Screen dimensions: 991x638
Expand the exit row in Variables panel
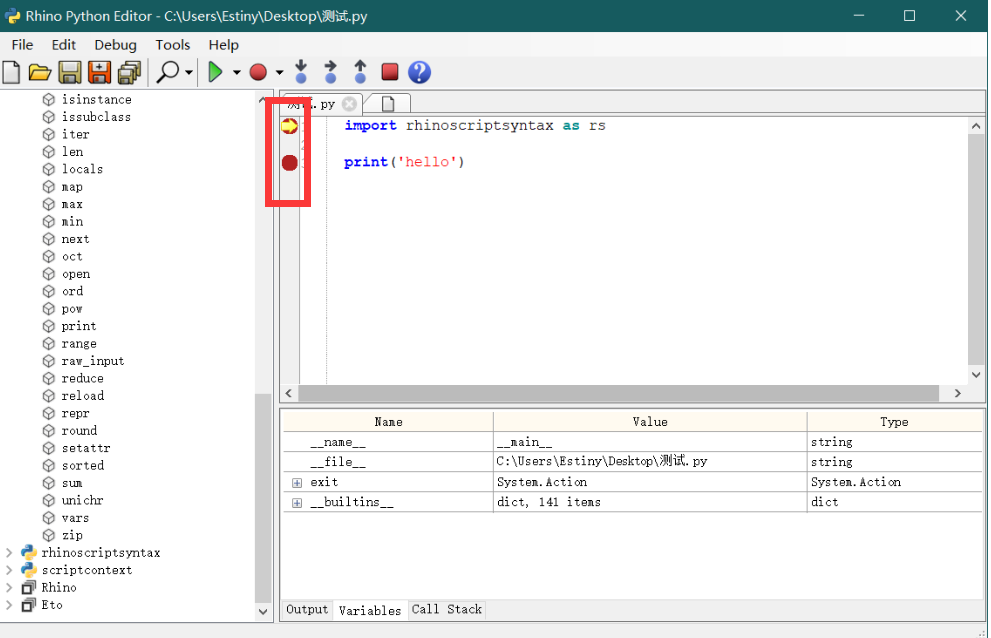295,481
